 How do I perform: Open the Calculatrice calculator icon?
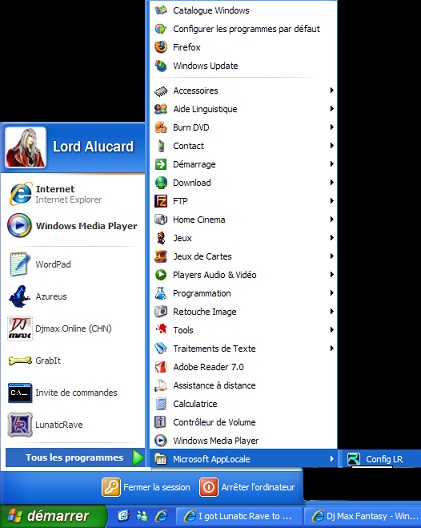[161, 404]
